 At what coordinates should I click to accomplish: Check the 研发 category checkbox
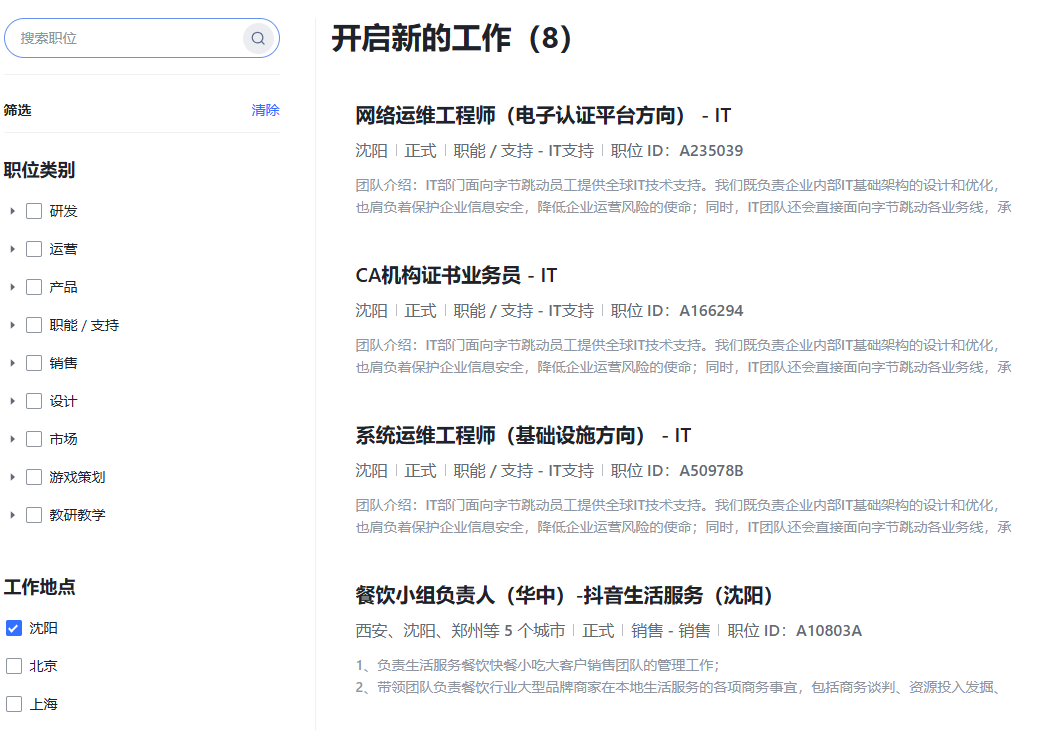pos(34,211)
